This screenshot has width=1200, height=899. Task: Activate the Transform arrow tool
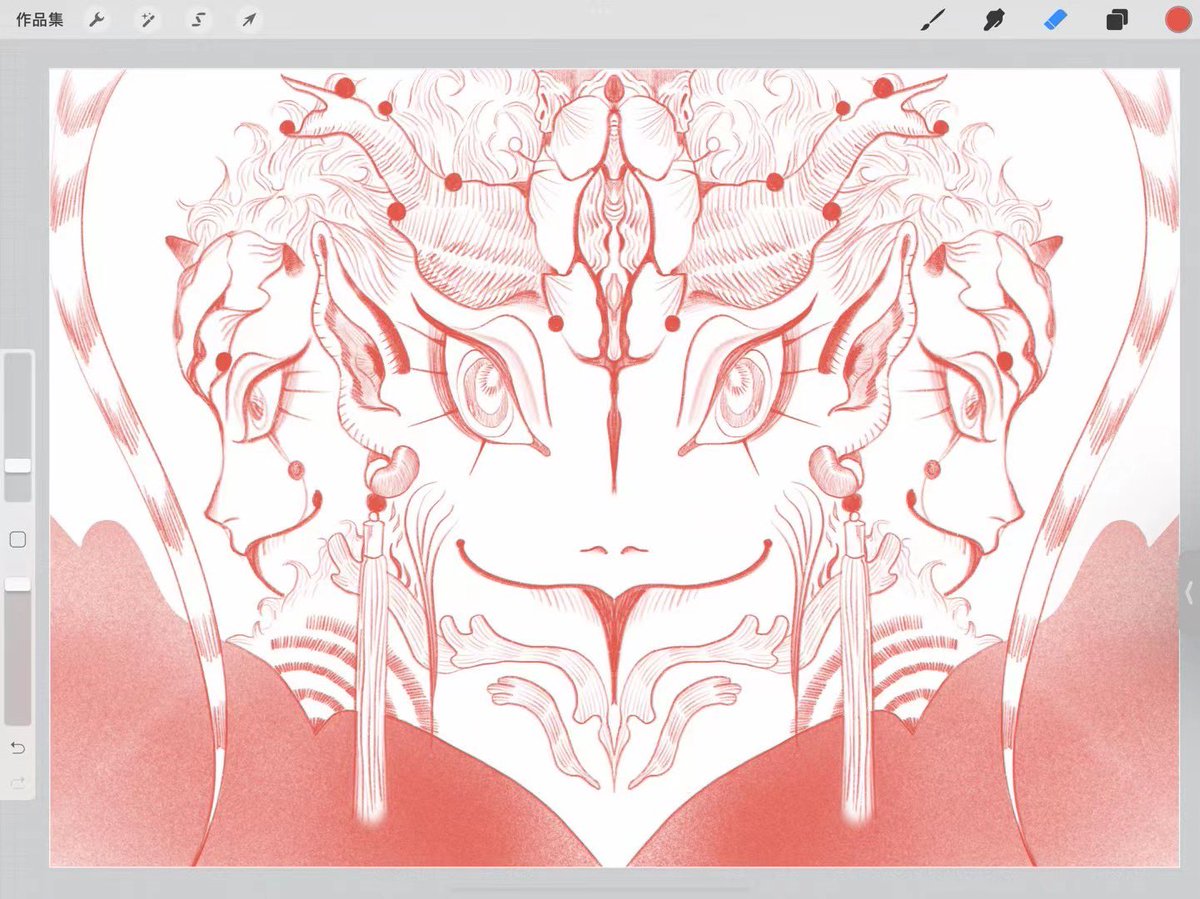247,20
